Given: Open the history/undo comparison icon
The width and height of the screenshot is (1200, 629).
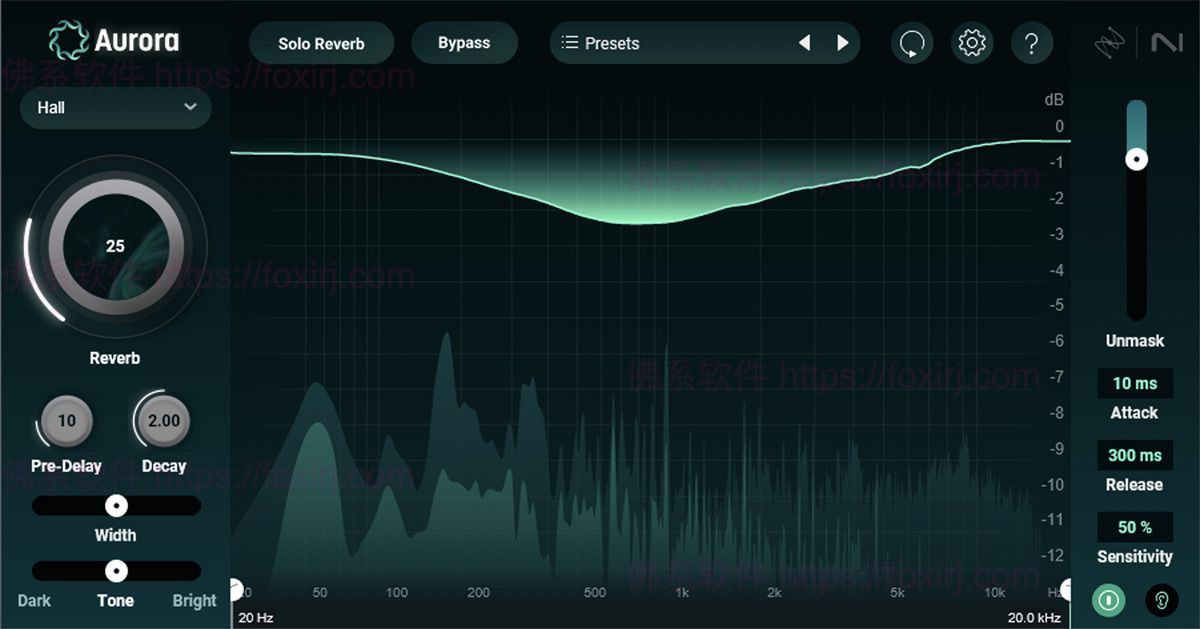Looking at the screenshot, I should (912, 43).
